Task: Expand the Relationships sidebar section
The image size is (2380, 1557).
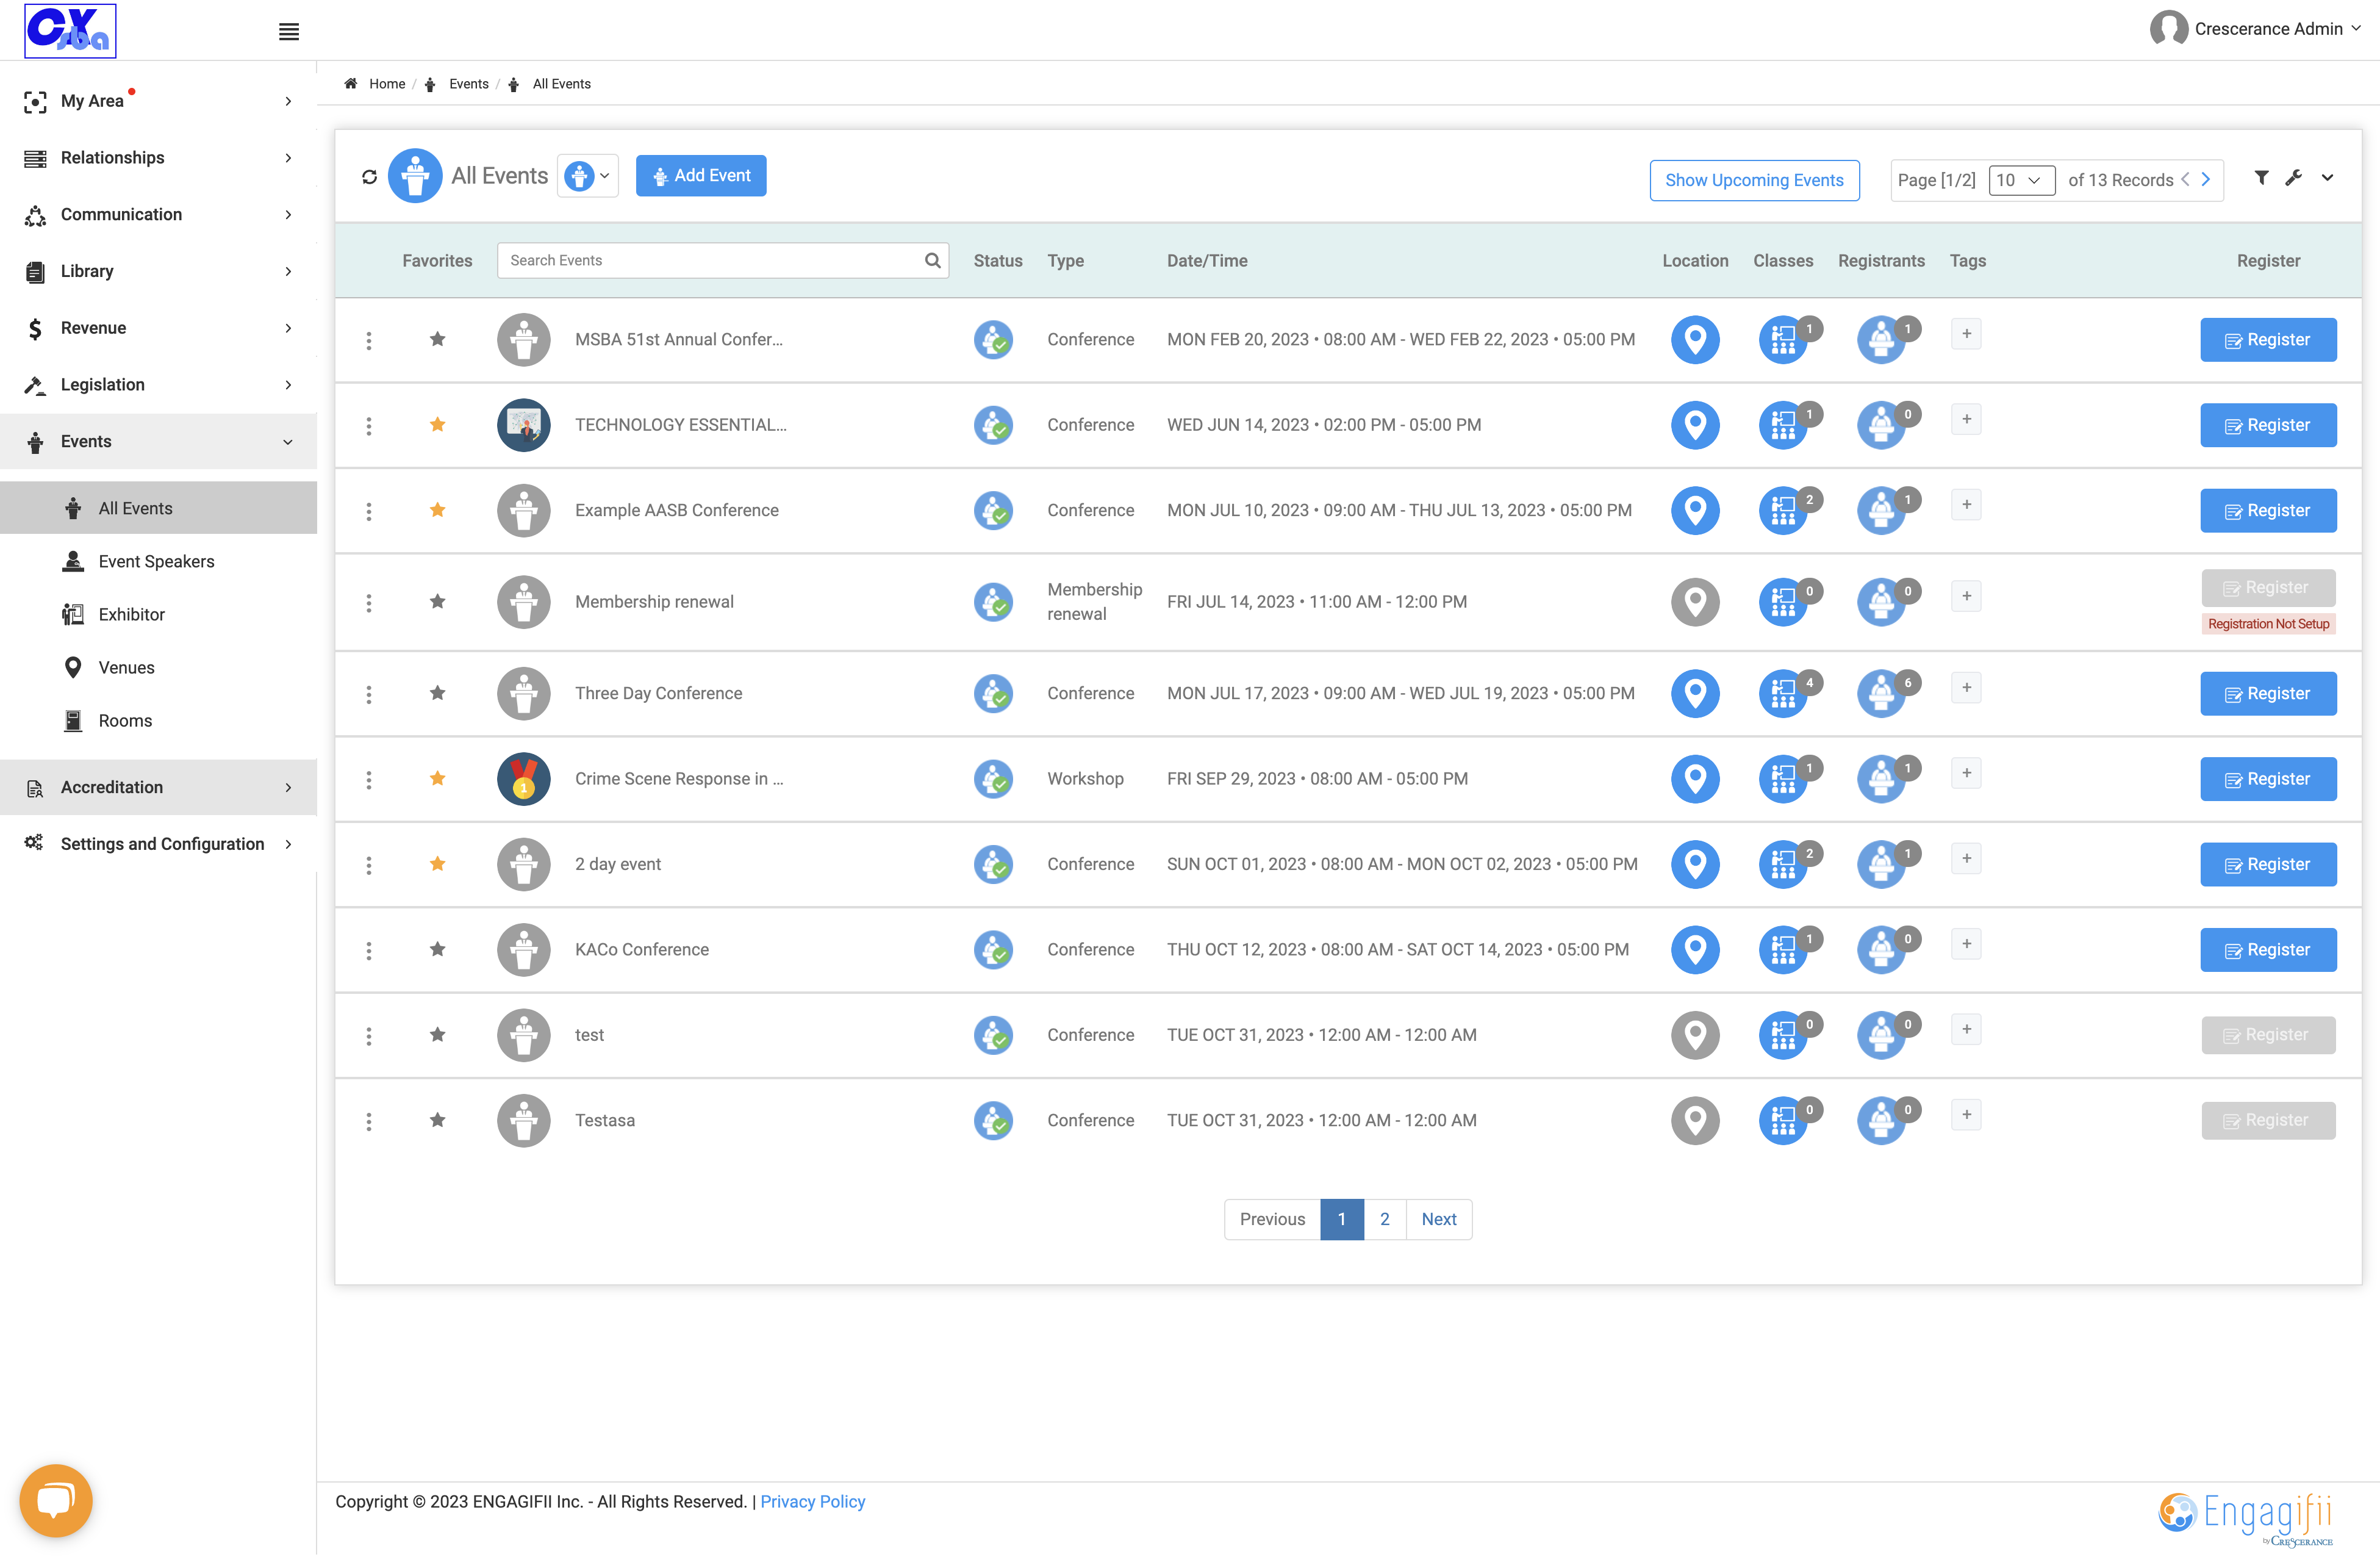Action: [x=158, y=158]
